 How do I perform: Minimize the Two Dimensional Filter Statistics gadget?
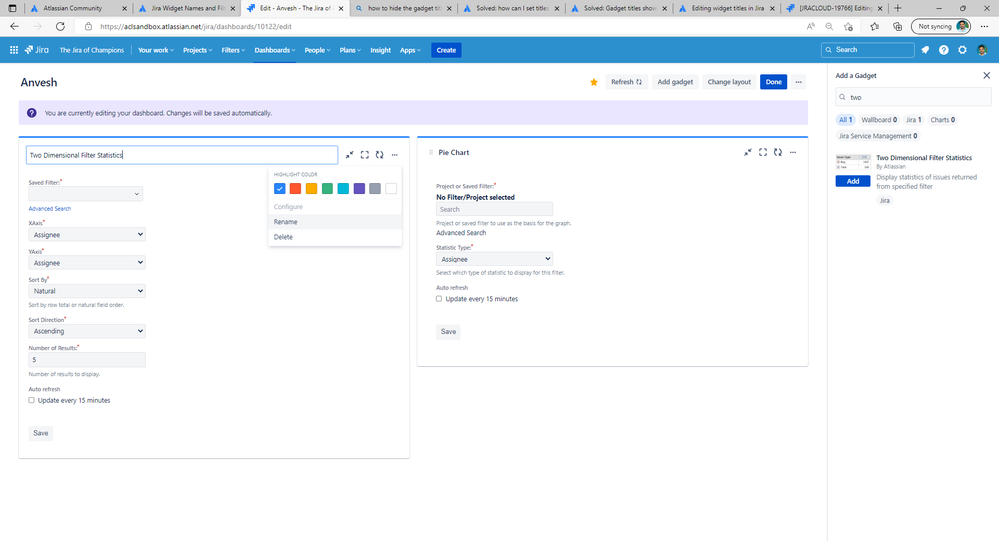[x=349, y=155]
